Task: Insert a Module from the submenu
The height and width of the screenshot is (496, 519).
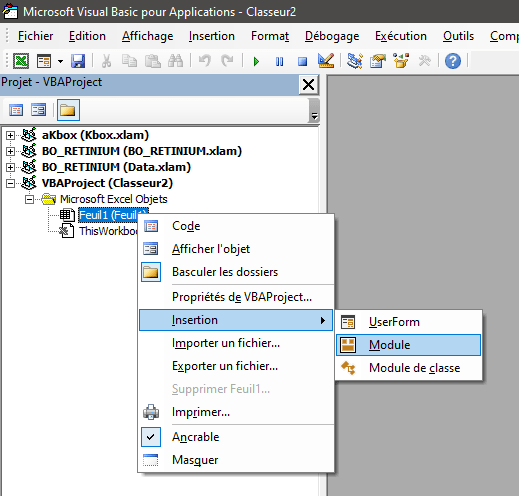Action: pos(408,345)
